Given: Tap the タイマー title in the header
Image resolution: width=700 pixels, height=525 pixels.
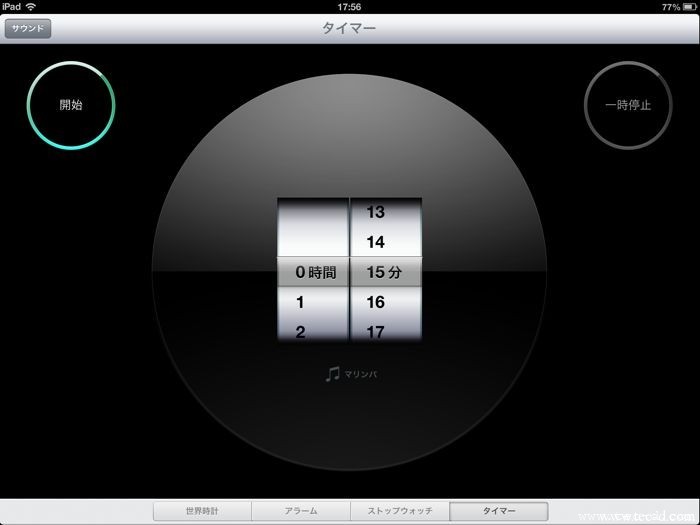Looking at the screenshot, I should pyautogui.click(x=349, y=28).
